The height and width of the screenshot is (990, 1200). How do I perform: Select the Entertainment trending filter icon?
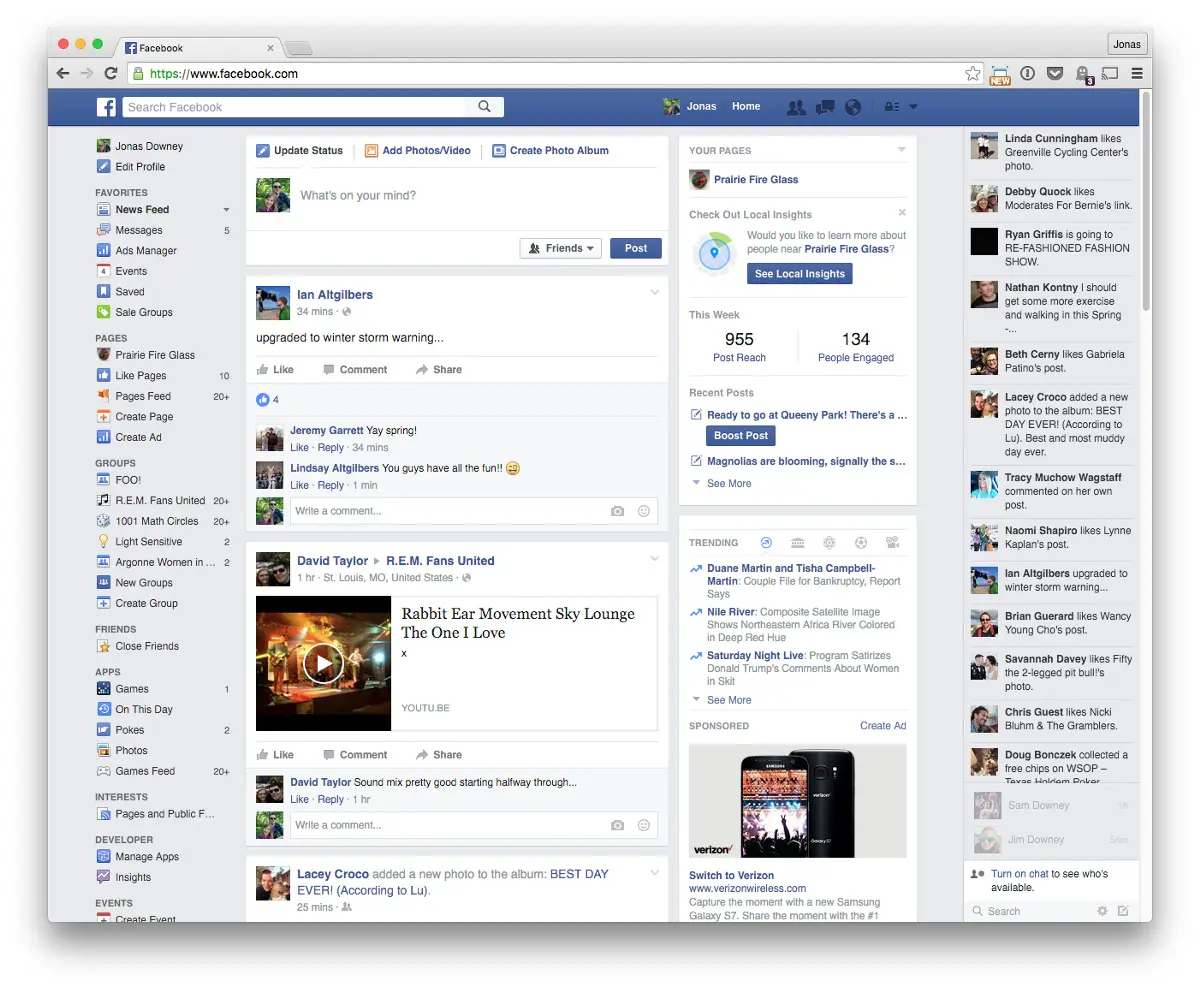pos(892,543)
